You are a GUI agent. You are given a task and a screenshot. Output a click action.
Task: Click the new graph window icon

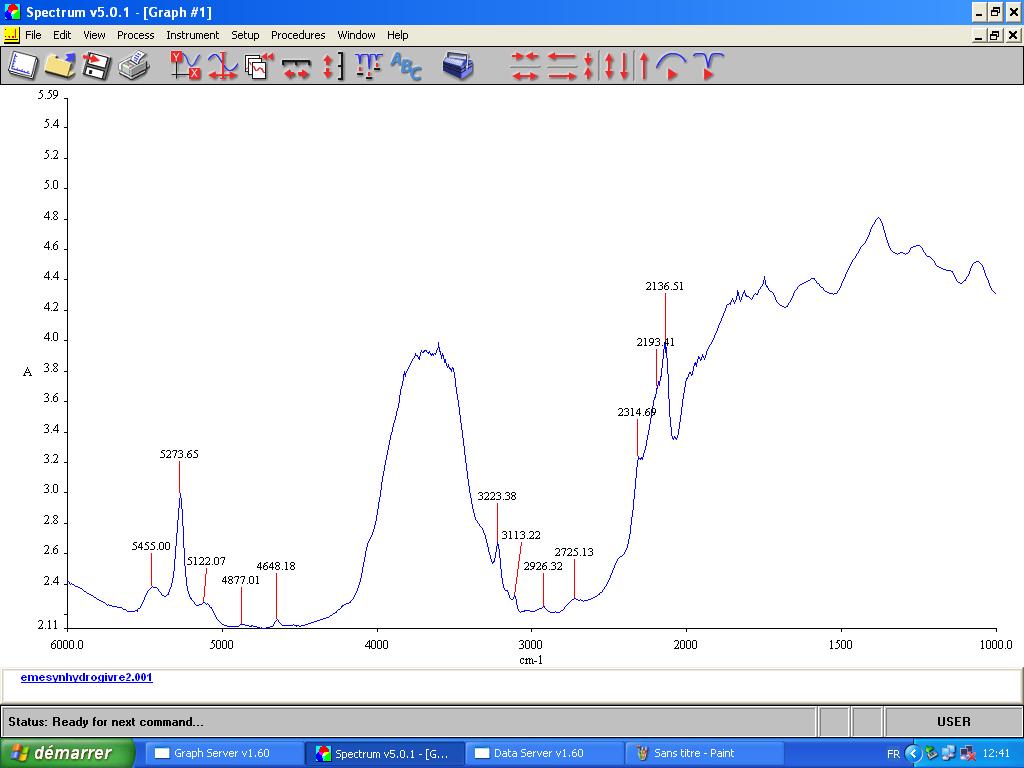coord(23,66)
